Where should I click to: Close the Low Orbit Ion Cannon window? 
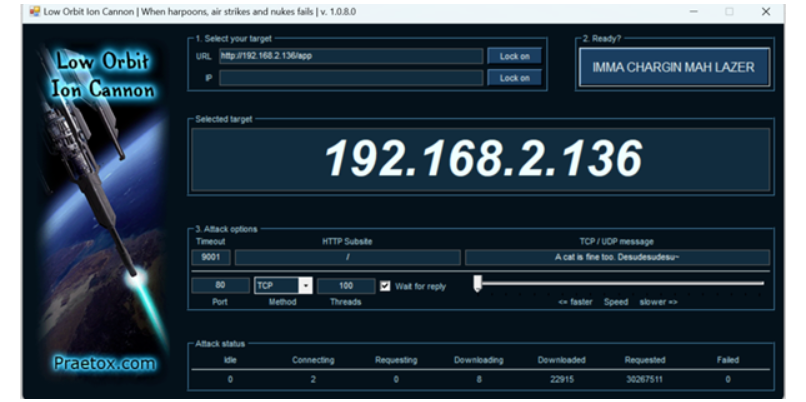click(x=766, y=11)
